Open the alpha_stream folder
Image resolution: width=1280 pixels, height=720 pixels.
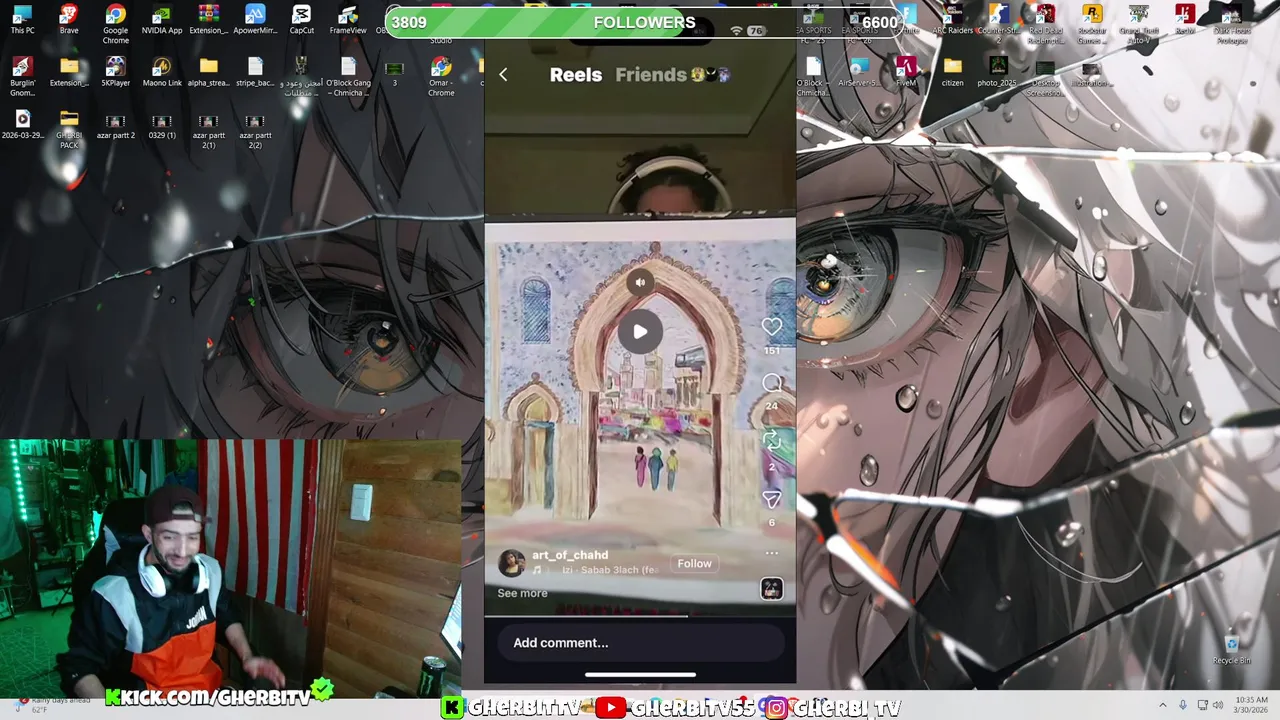pyautogui.click(x=208, y=72)
